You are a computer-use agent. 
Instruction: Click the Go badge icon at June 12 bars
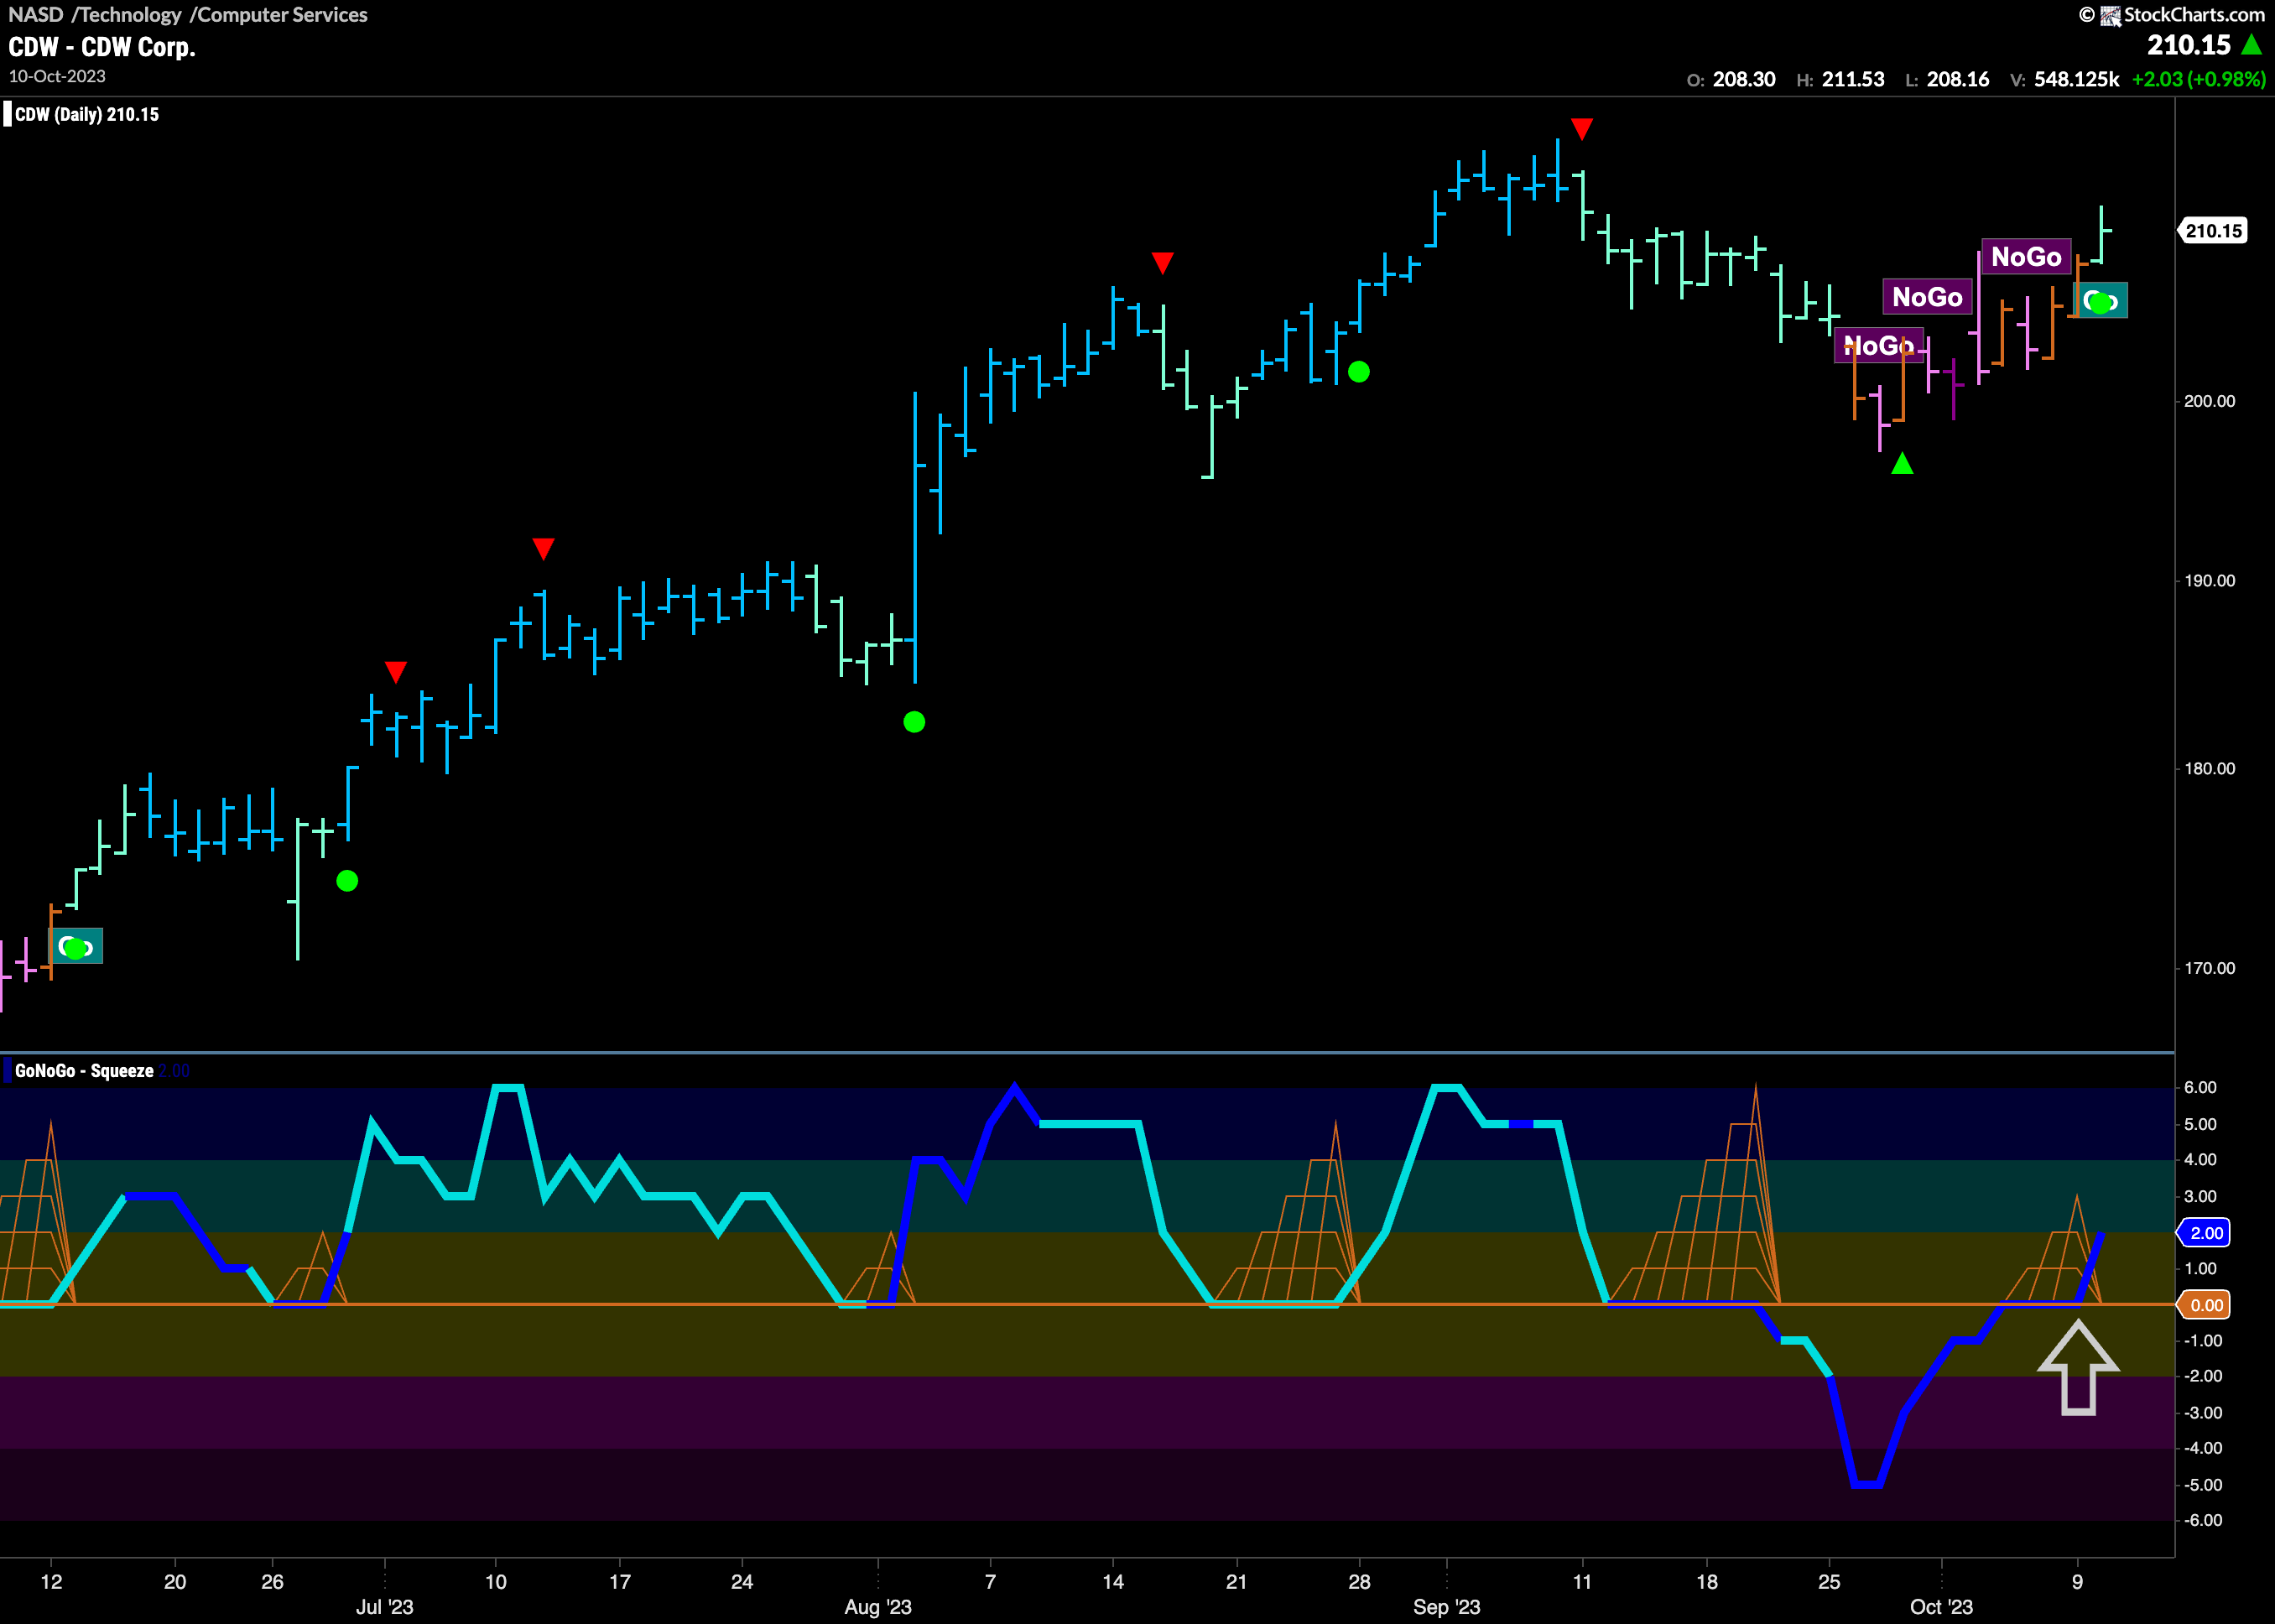pyautogui.click(x=76, y=946)
